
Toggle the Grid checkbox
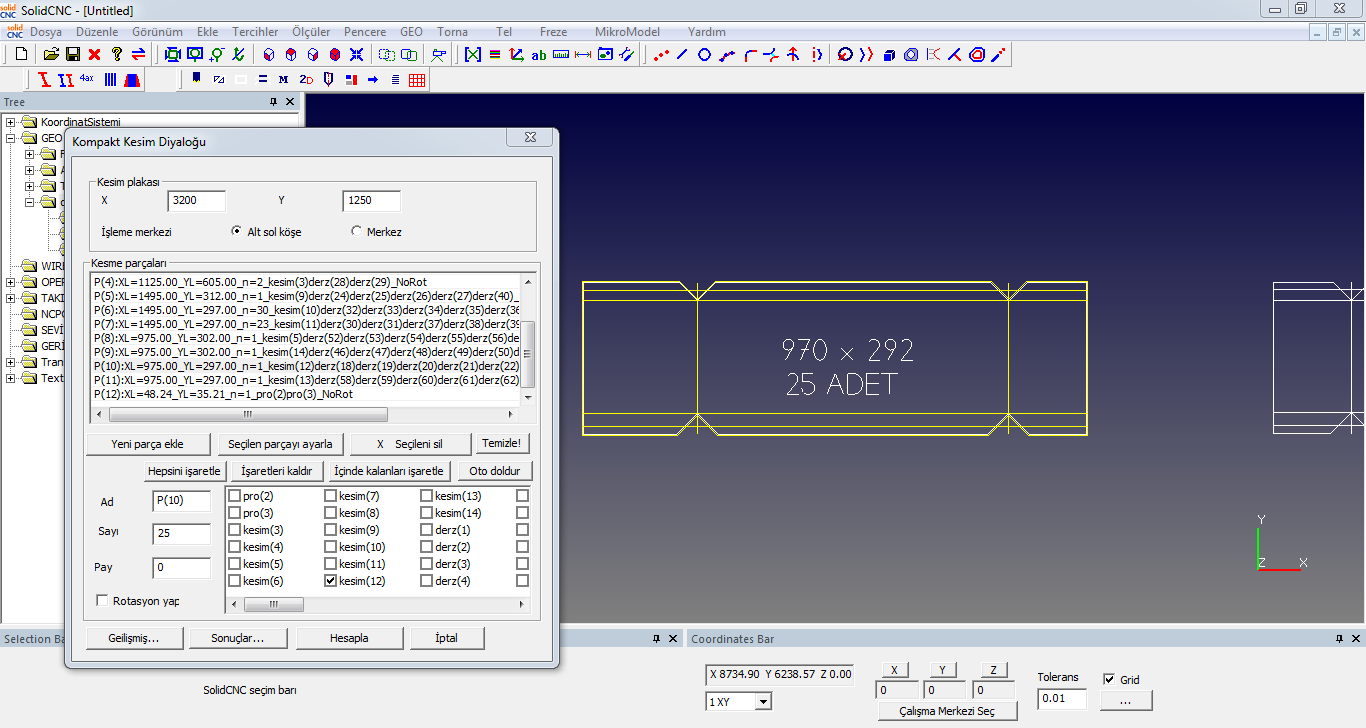click(1108, 680)
